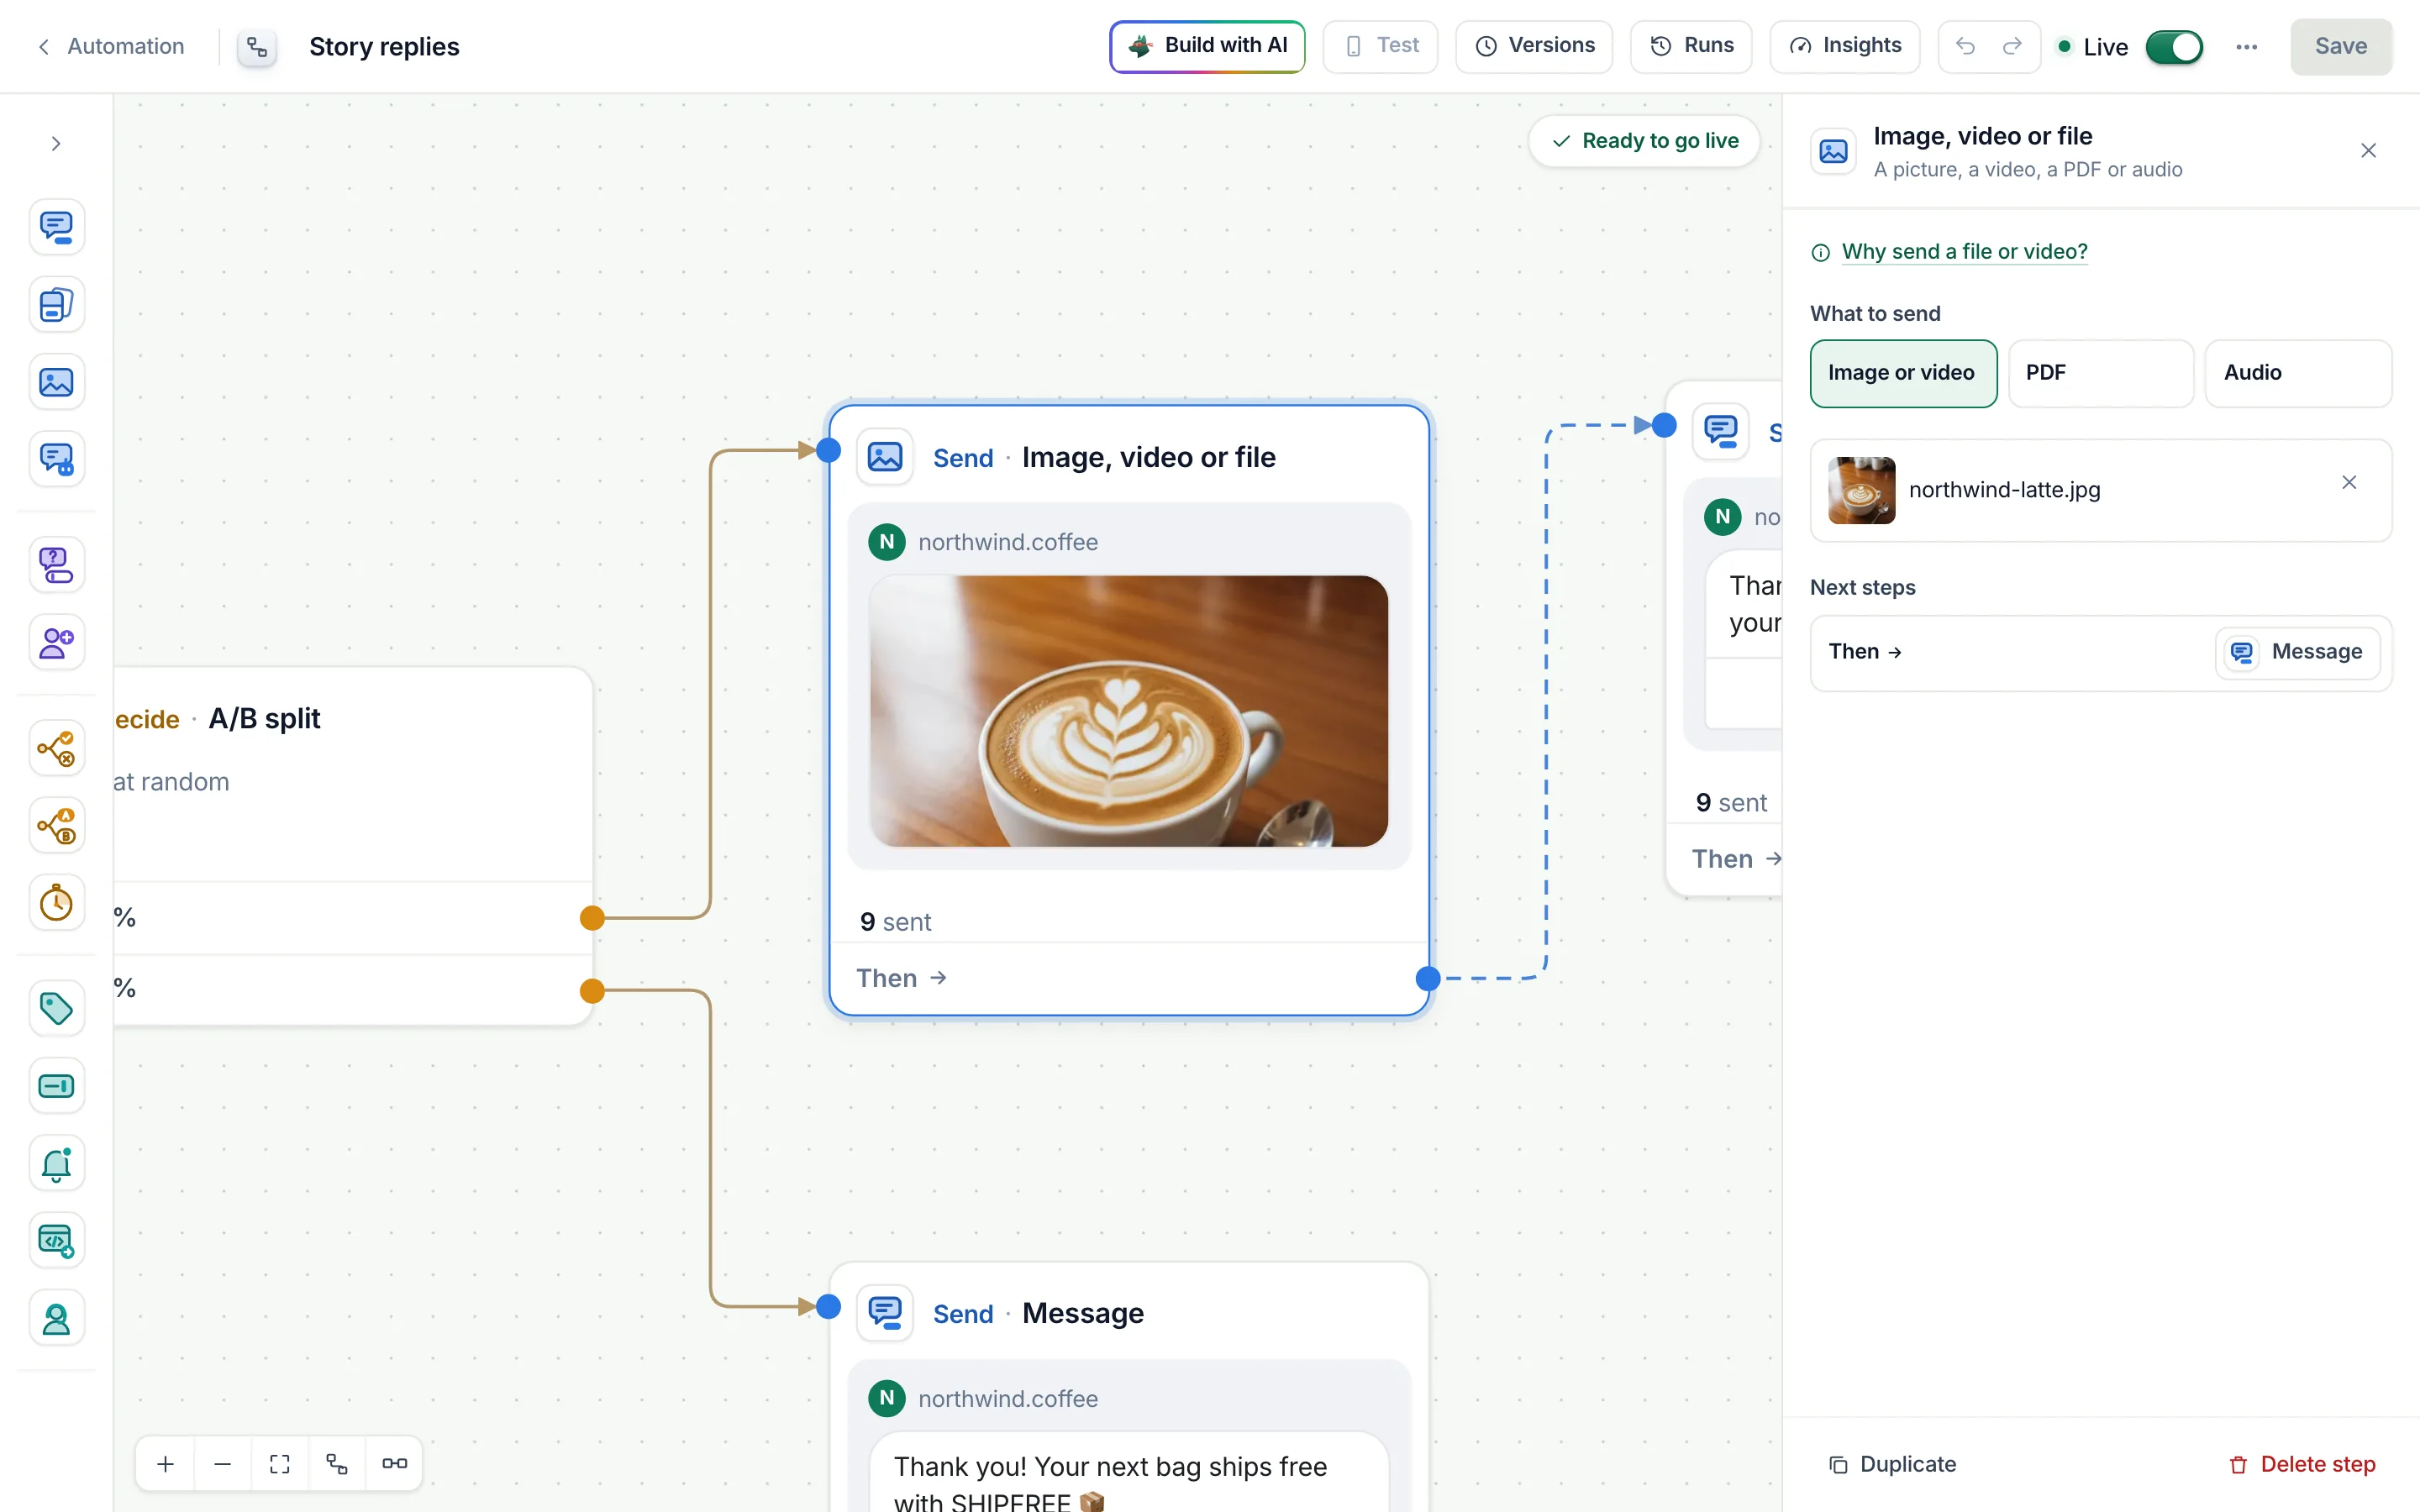The height and width of the screenshot is (1512, 2420).
Task: Open the Runs history
Action: tap(1691, 46)
